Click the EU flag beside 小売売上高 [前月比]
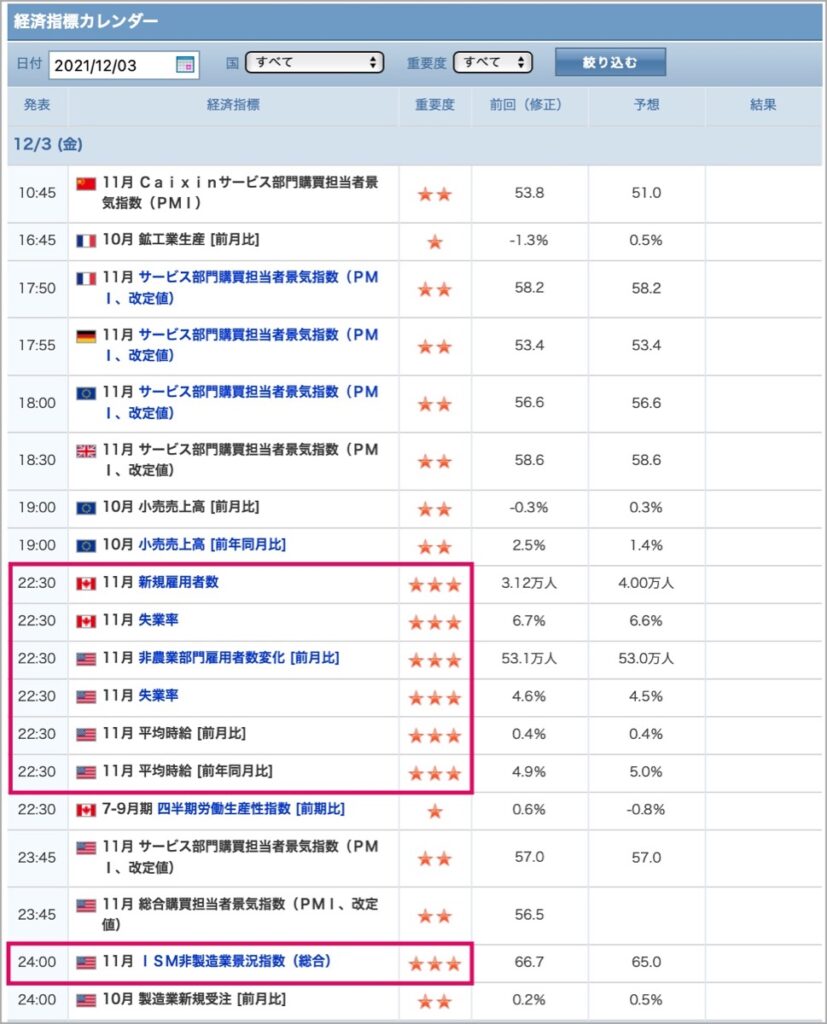Screen dimensions: 827x1024 click(86, 508)
